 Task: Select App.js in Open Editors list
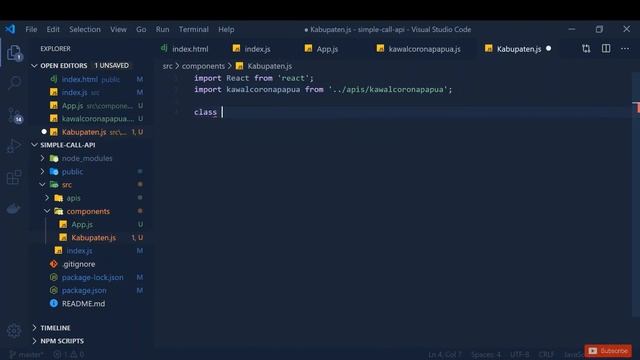pyautogui.click(x=92, y=106)
